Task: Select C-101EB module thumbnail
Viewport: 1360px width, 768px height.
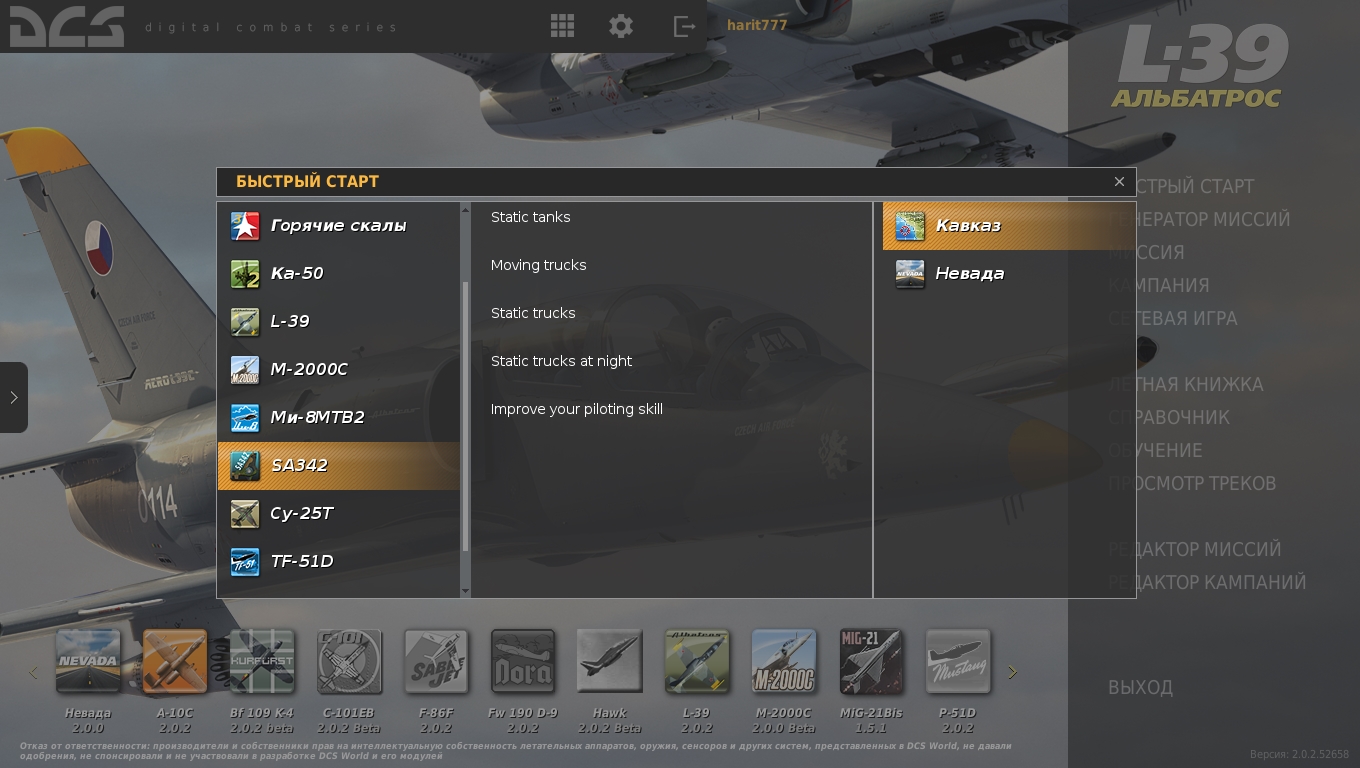Action: [x=349, y=661]
